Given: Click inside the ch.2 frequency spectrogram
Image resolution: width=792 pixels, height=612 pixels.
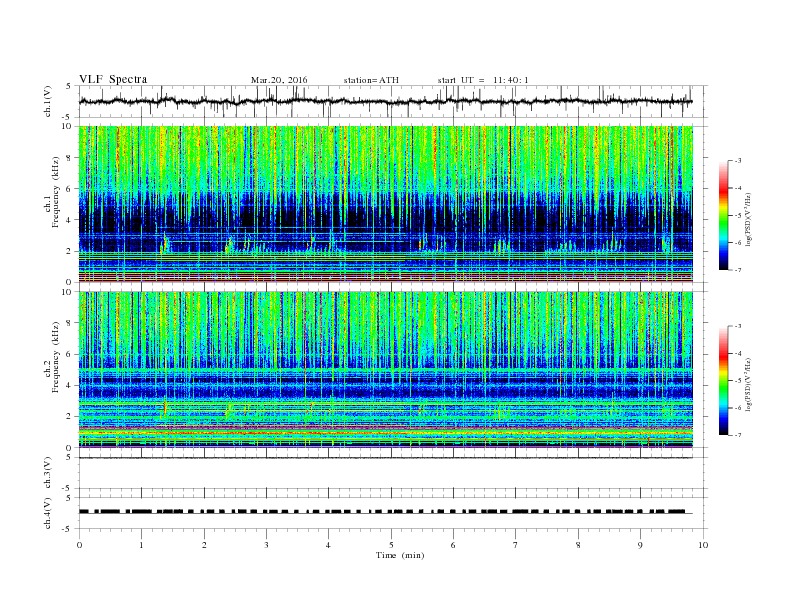Looking at the screenshot, I should [386, 370].
